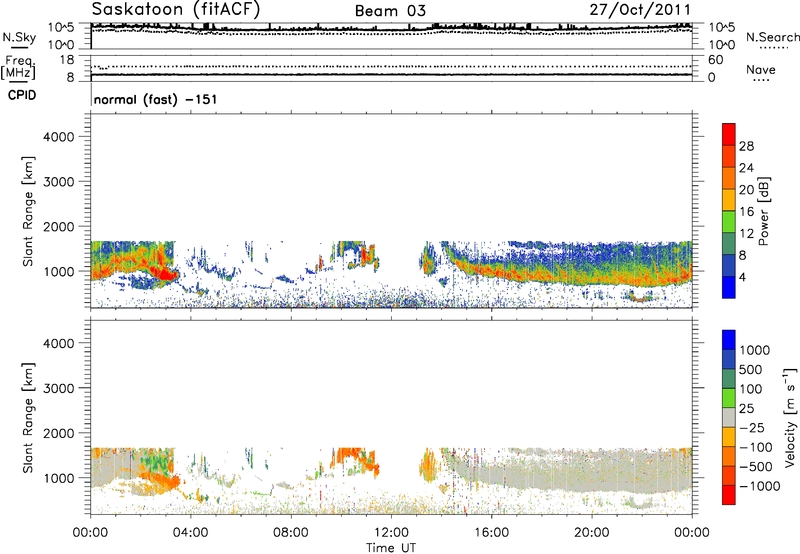Viewport: 800px width, 554px height.
Task: Click the 'N.Search' legend label
Action: pyautogui.click(x=772, y=37)
